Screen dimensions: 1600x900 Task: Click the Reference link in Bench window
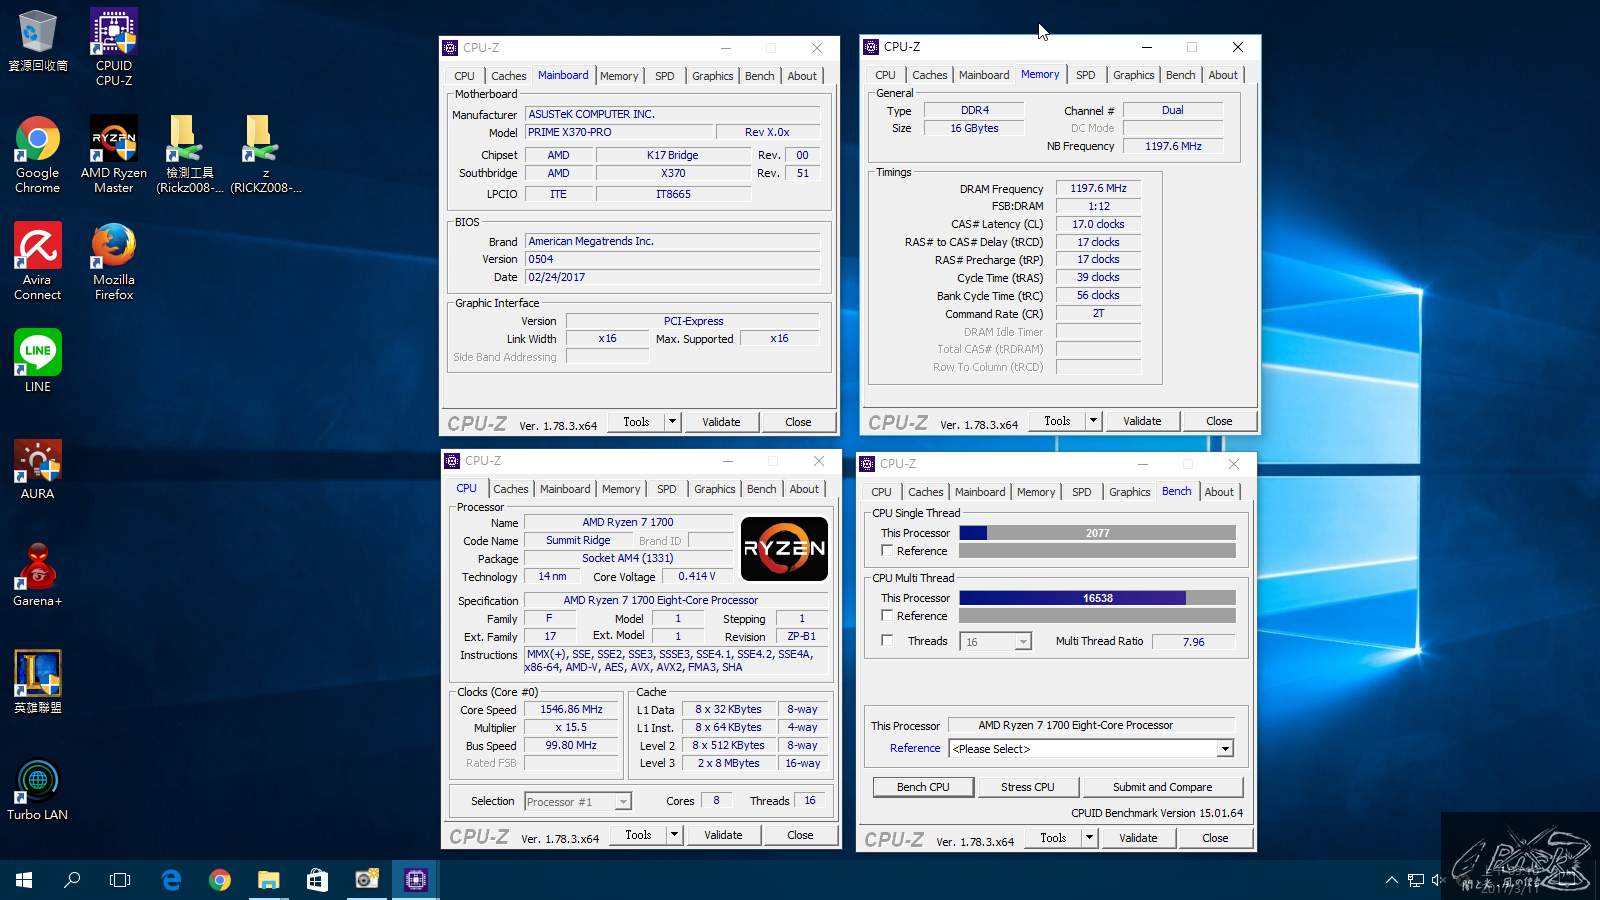pos(915,748)
